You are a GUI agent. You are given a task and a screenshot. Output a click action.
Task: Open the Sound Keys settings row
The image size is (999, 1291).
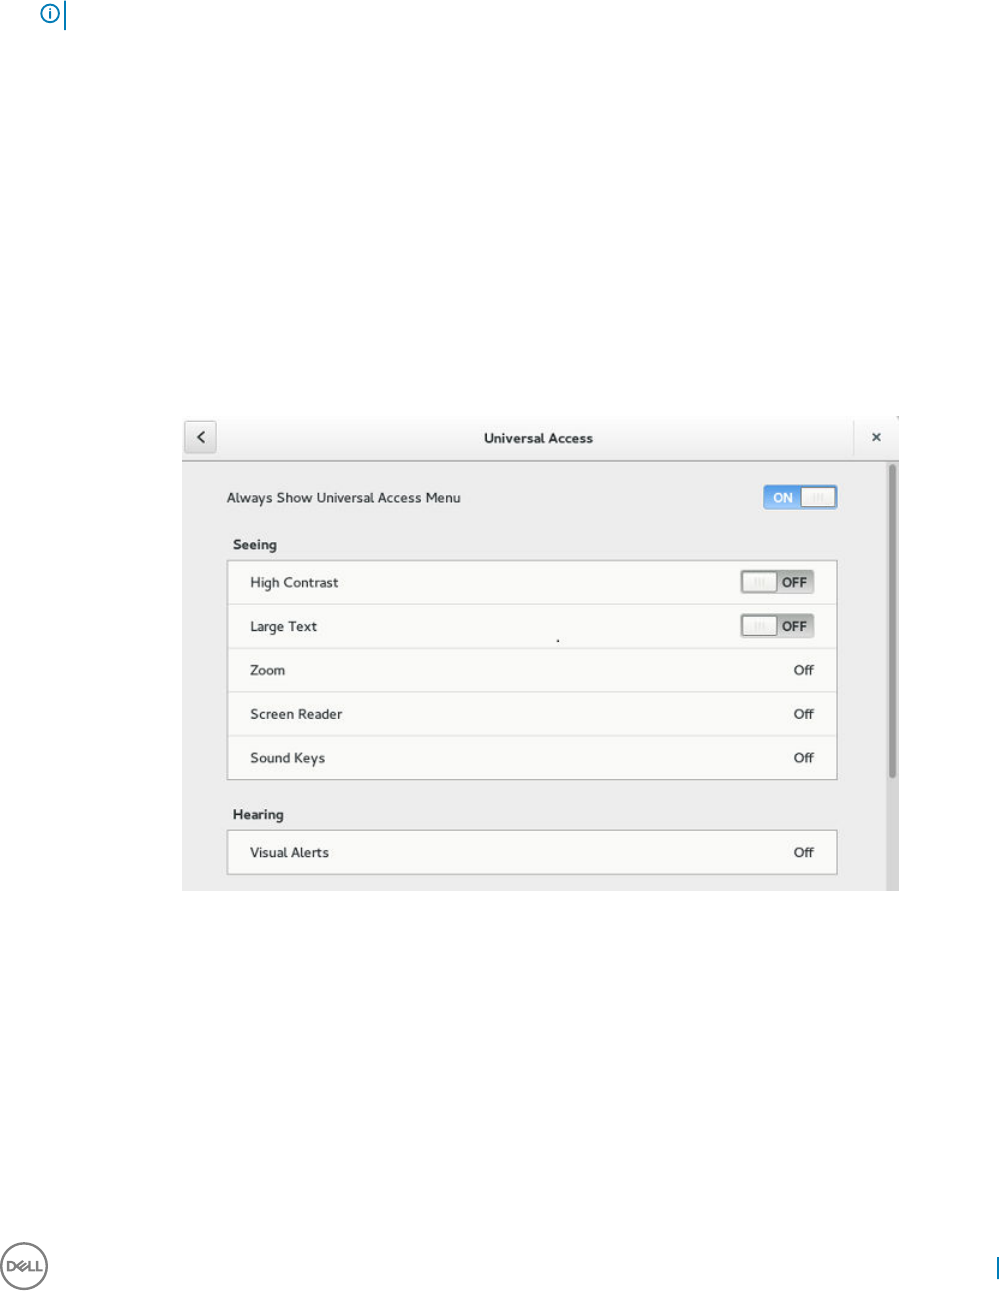(x=532, y=758)
